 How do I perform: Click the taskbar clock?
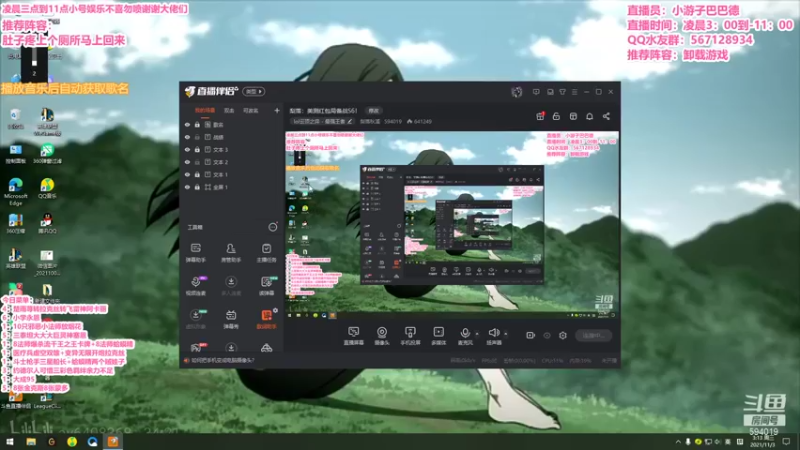764,442
